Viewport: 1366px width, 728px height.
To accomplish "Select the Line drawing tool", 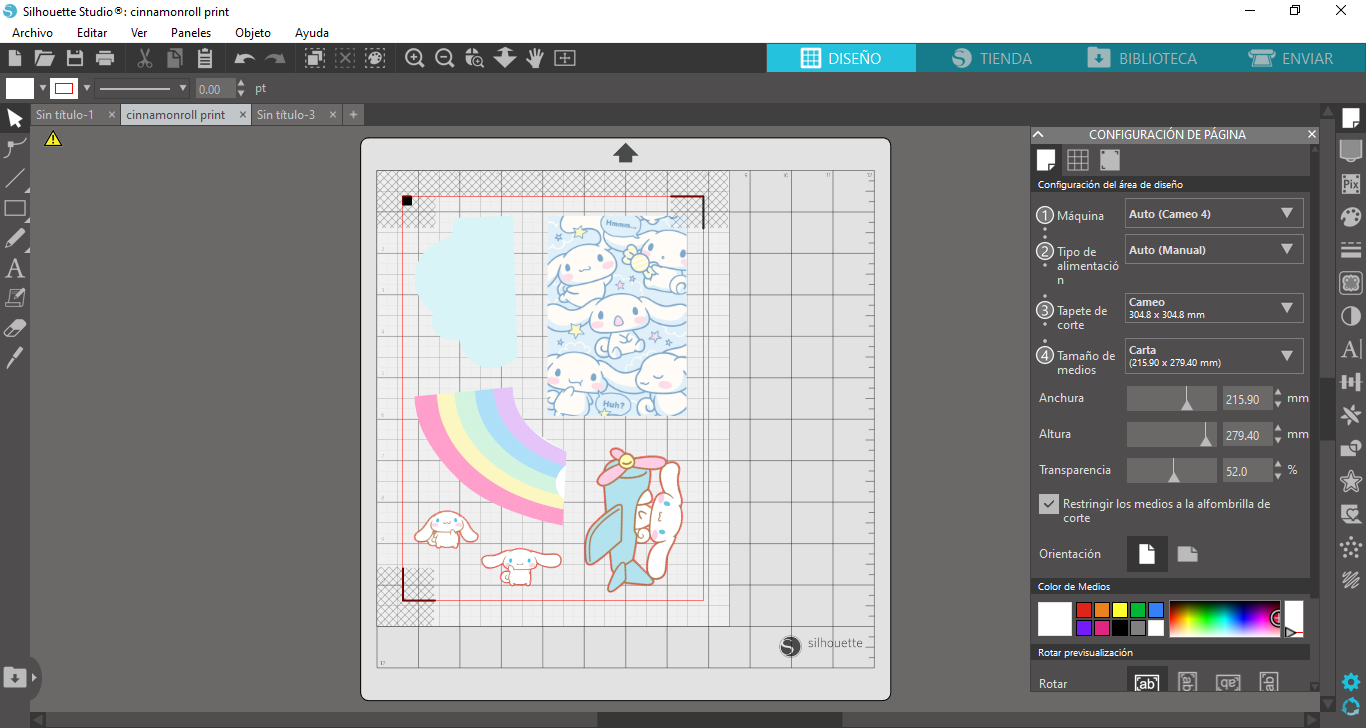I will (15, 179).
